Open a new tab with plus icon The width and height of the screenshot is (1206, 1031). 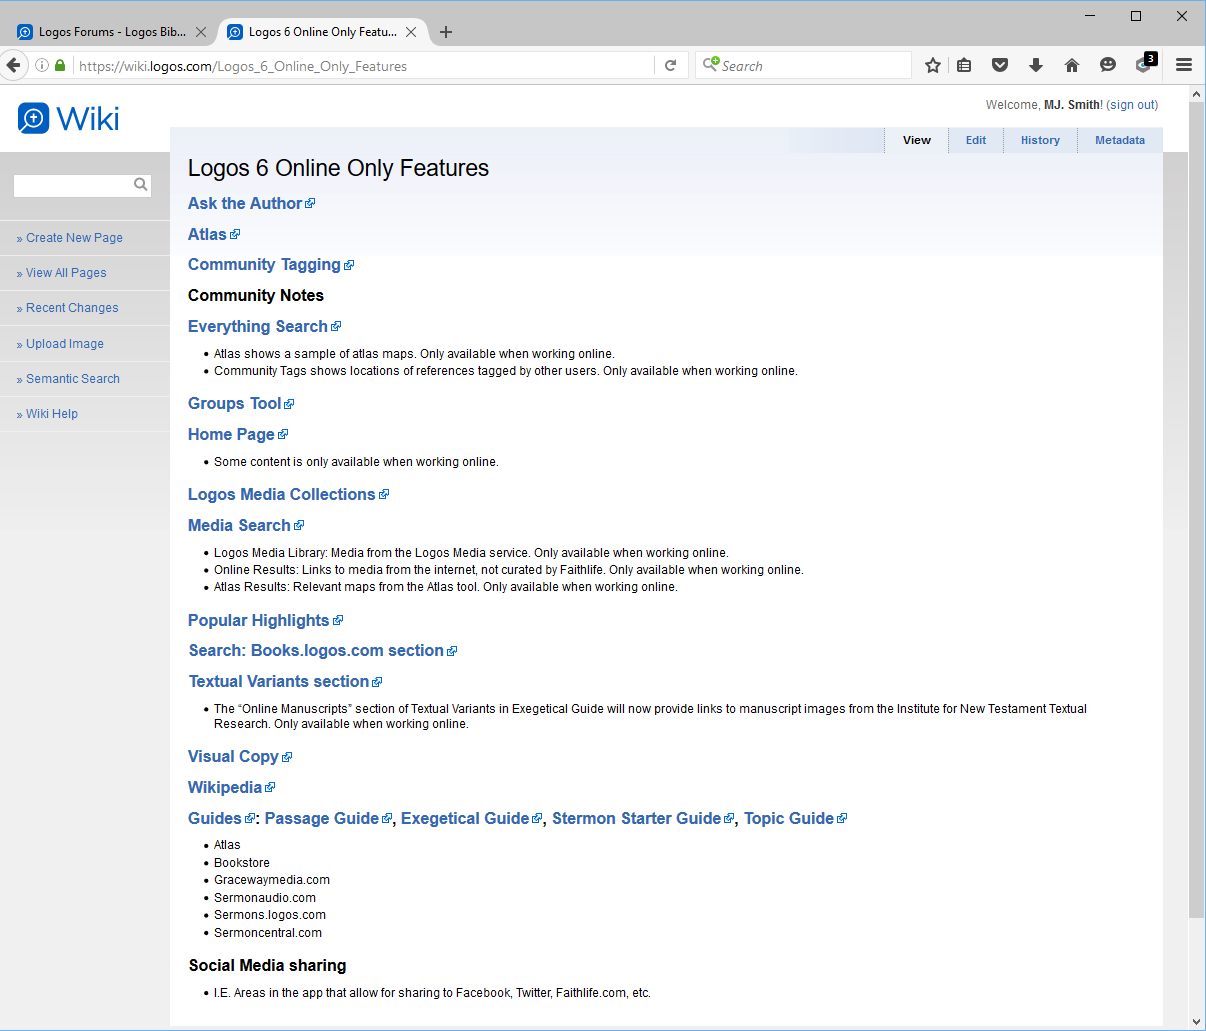(446, 32)
